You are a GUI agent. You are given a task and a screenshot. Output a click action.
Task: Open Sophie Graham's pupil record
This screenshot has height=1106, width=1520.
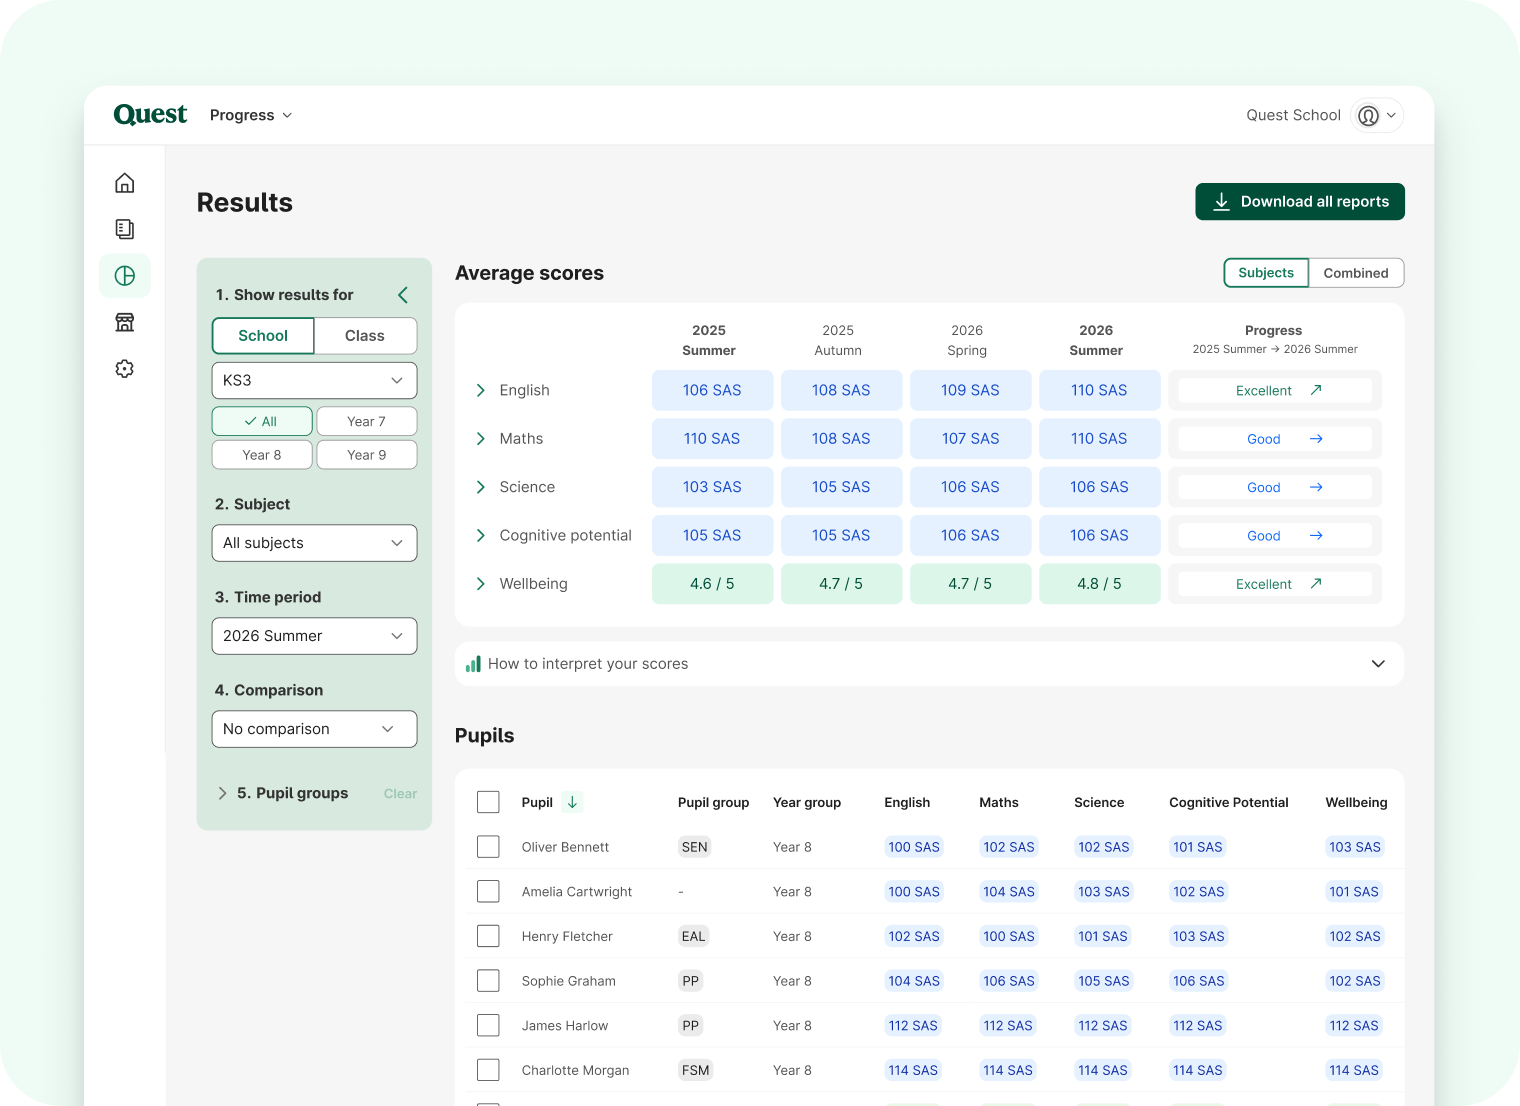568,981
